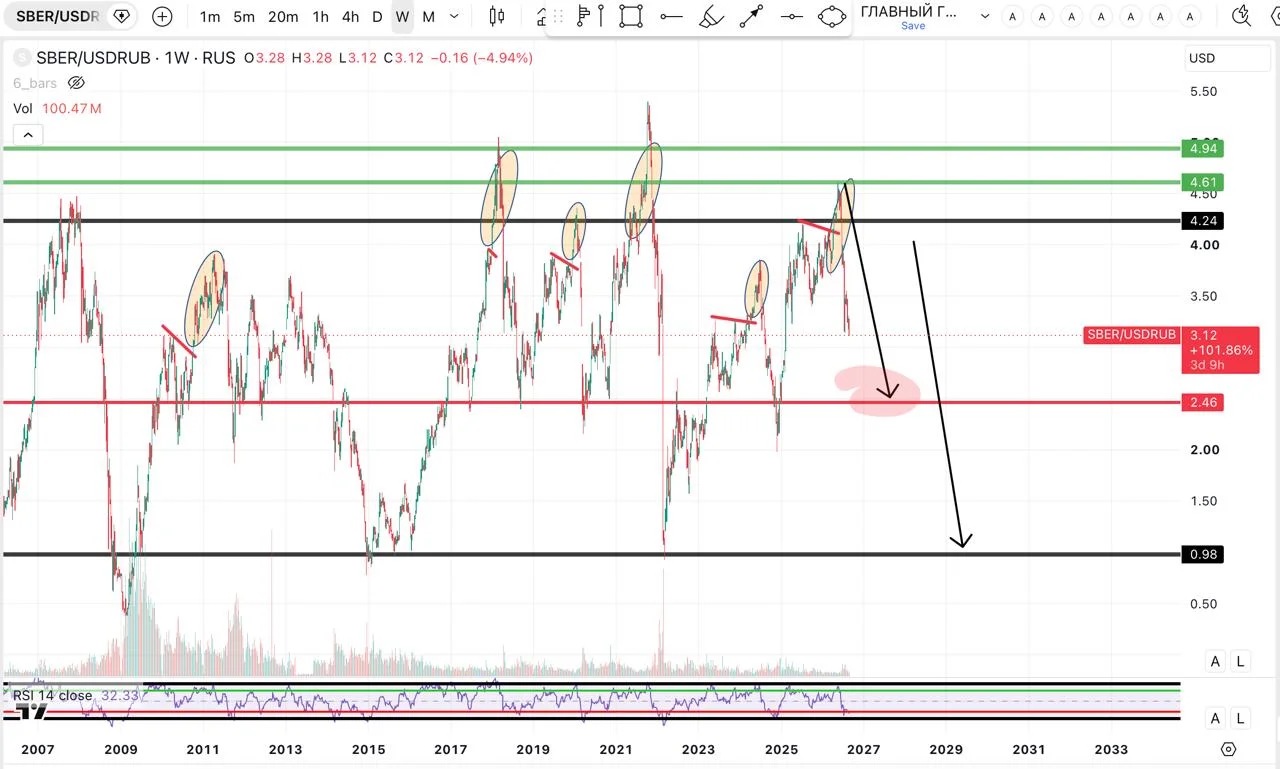Open the SBER/USDR symbol search
Screen dimensions: 1280x769
point(57,16)
